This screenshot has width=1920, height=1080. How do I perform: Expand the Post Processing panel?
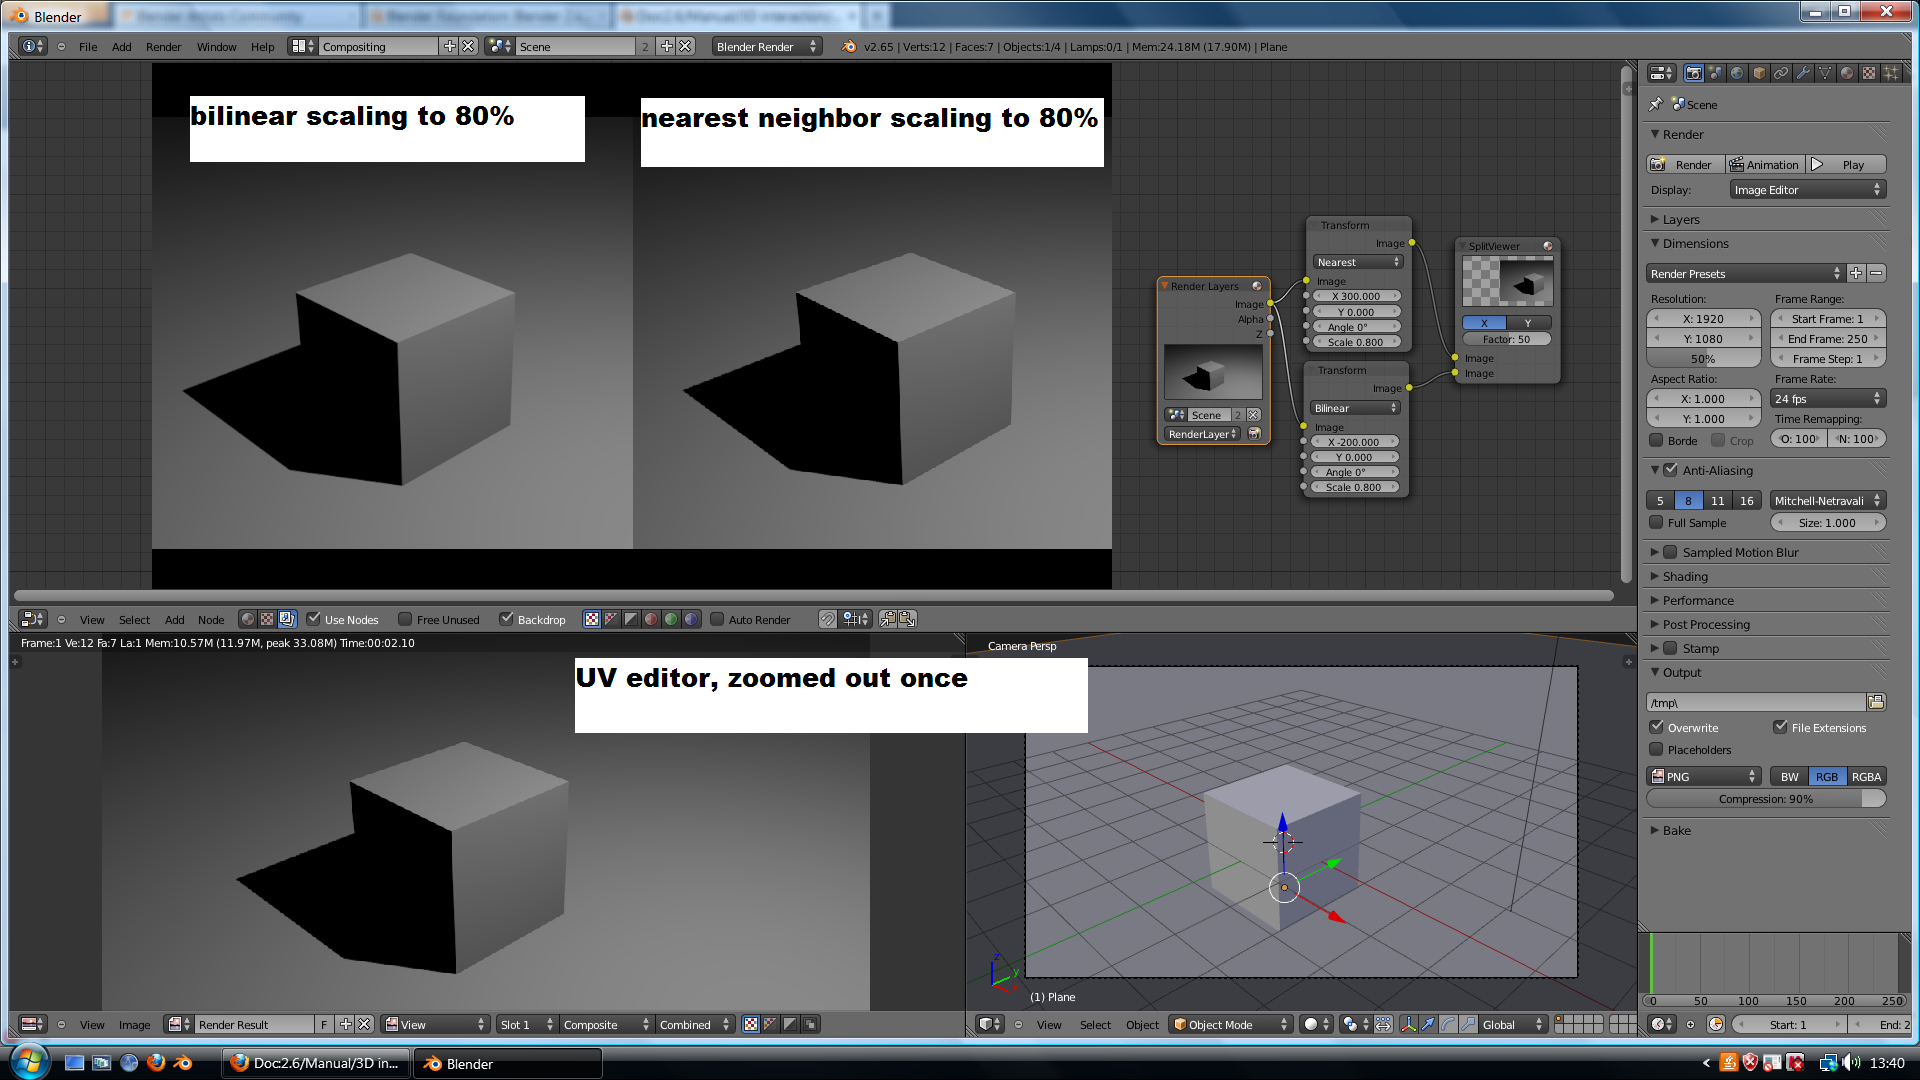[1705, 624]
